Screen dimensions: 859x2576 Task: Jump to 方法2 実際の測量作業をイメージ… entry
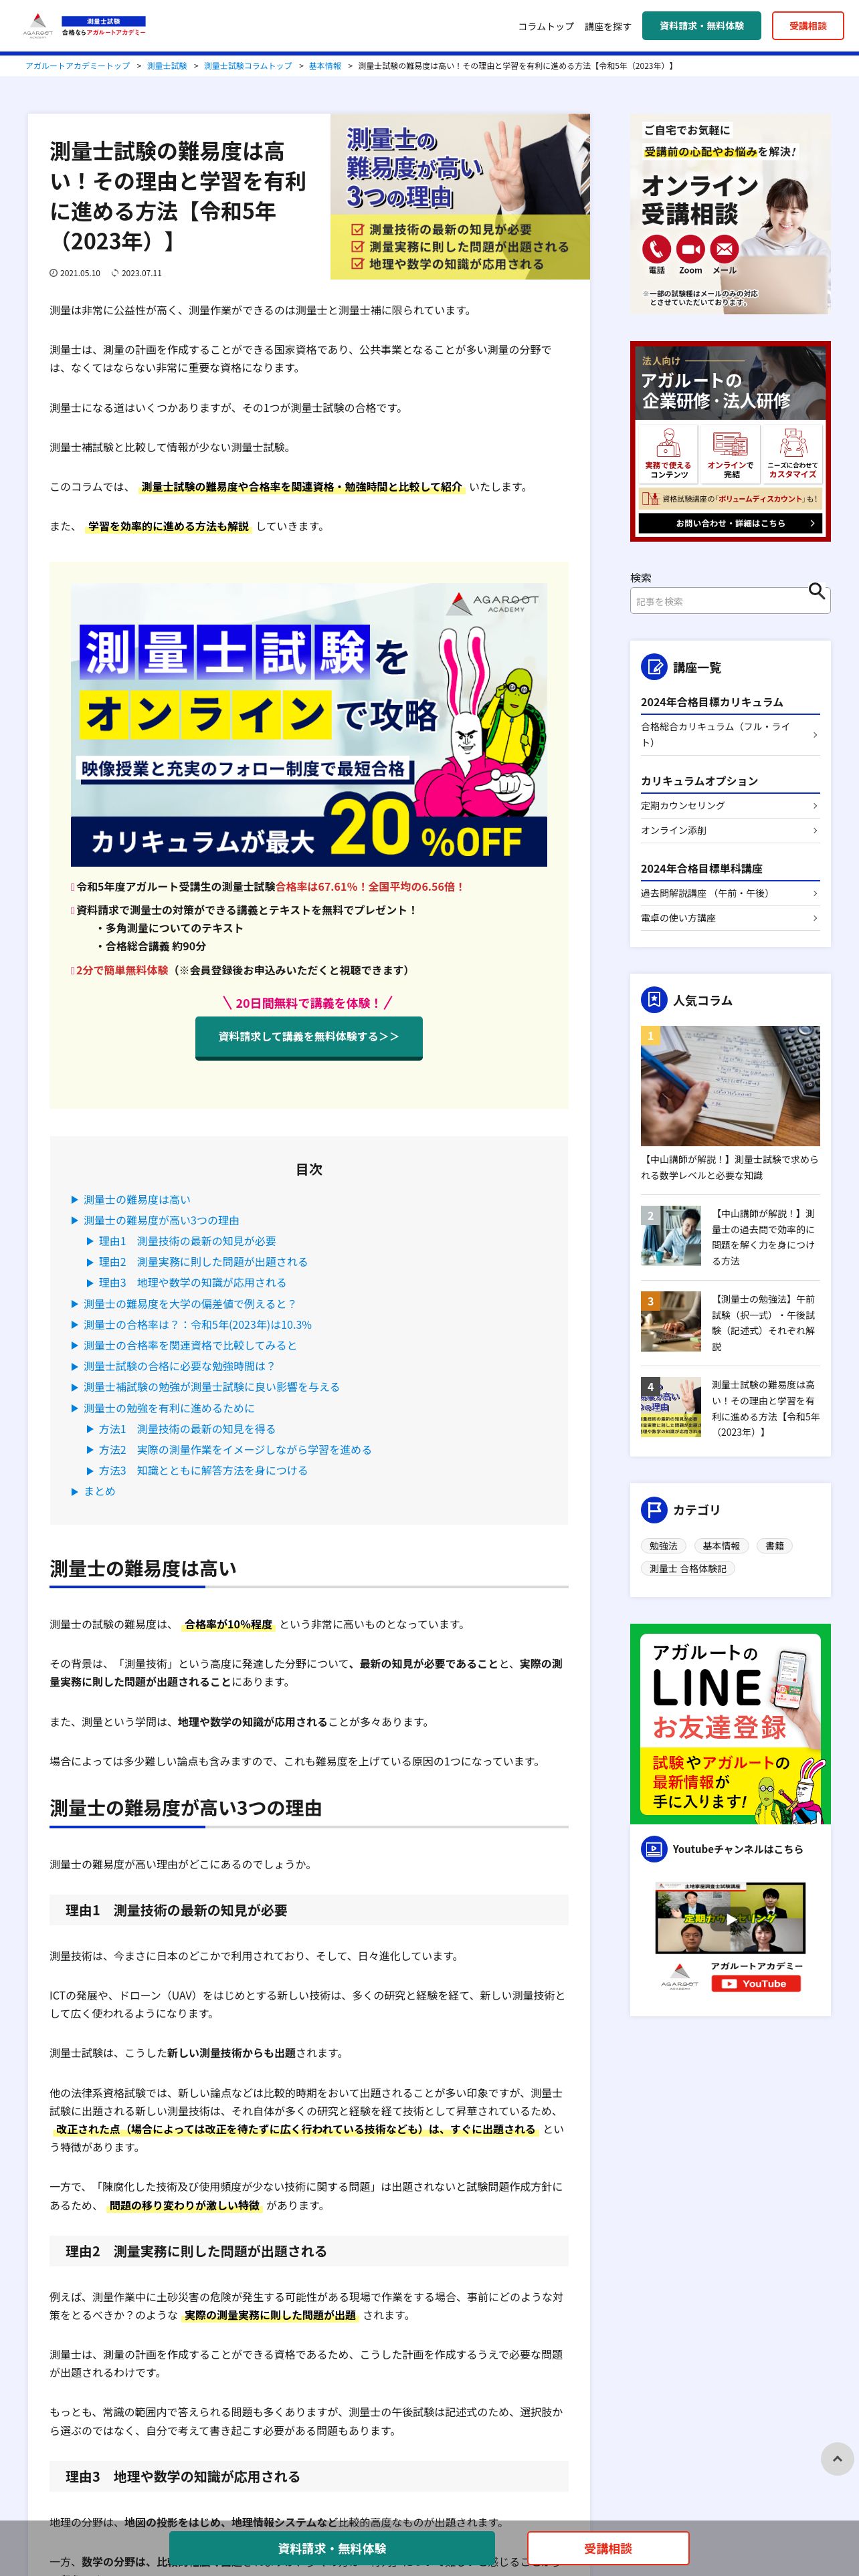(x=235, y=1449)
